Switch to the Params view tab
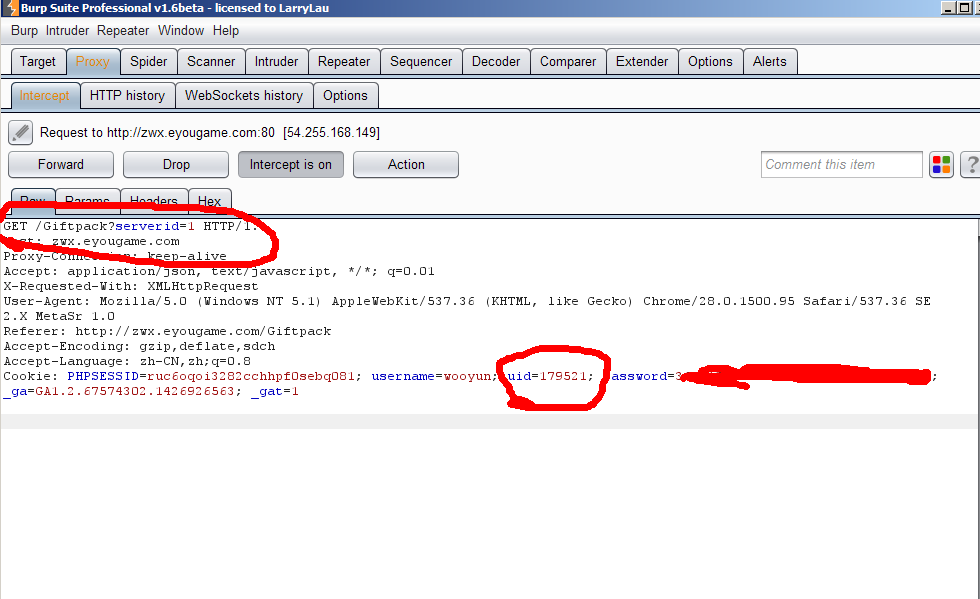The image size is (980, 599). pos(88,201)
